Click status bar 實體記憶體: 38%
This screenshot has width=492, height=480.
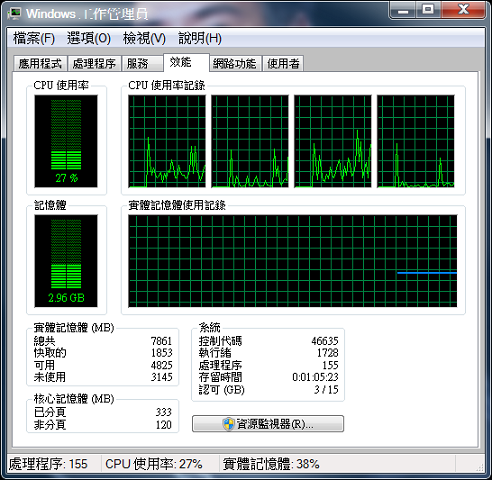click(271, 464)
